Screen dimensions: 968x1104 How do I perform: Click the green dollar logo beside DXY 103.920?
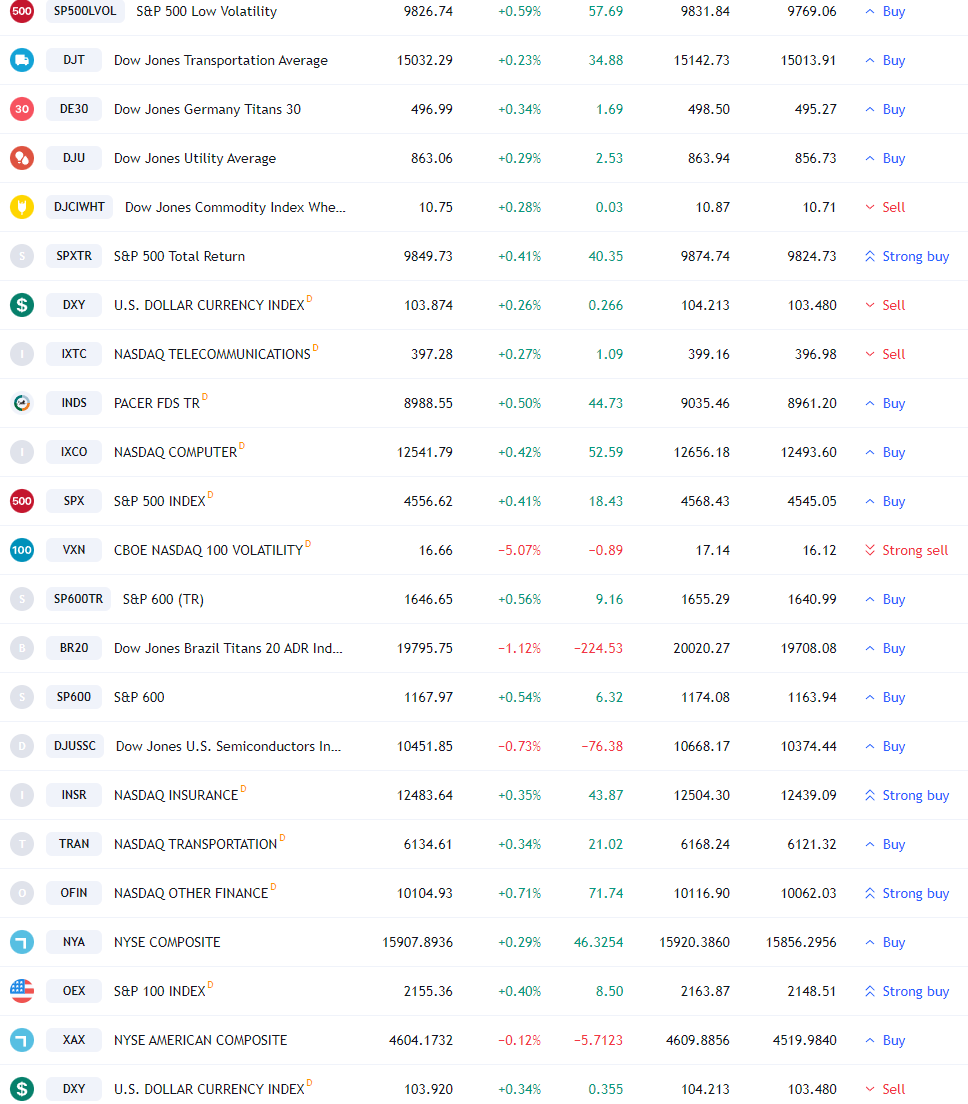[x=22, y=1089]
